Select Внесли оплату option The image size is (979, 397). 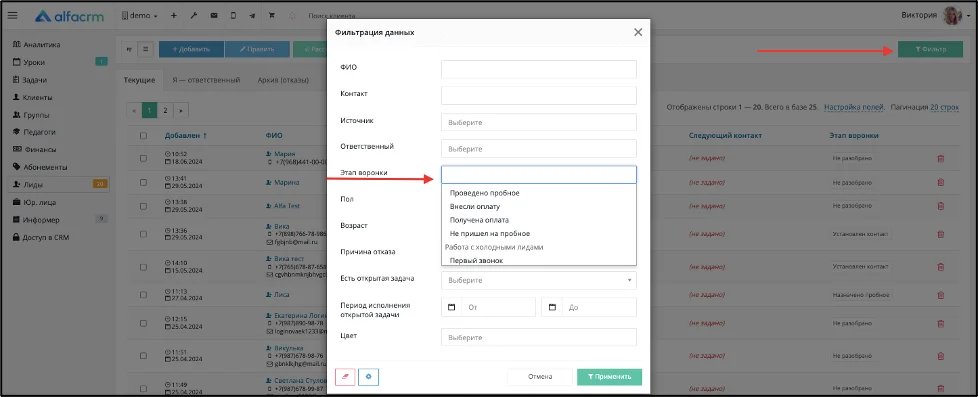point(475,207)
